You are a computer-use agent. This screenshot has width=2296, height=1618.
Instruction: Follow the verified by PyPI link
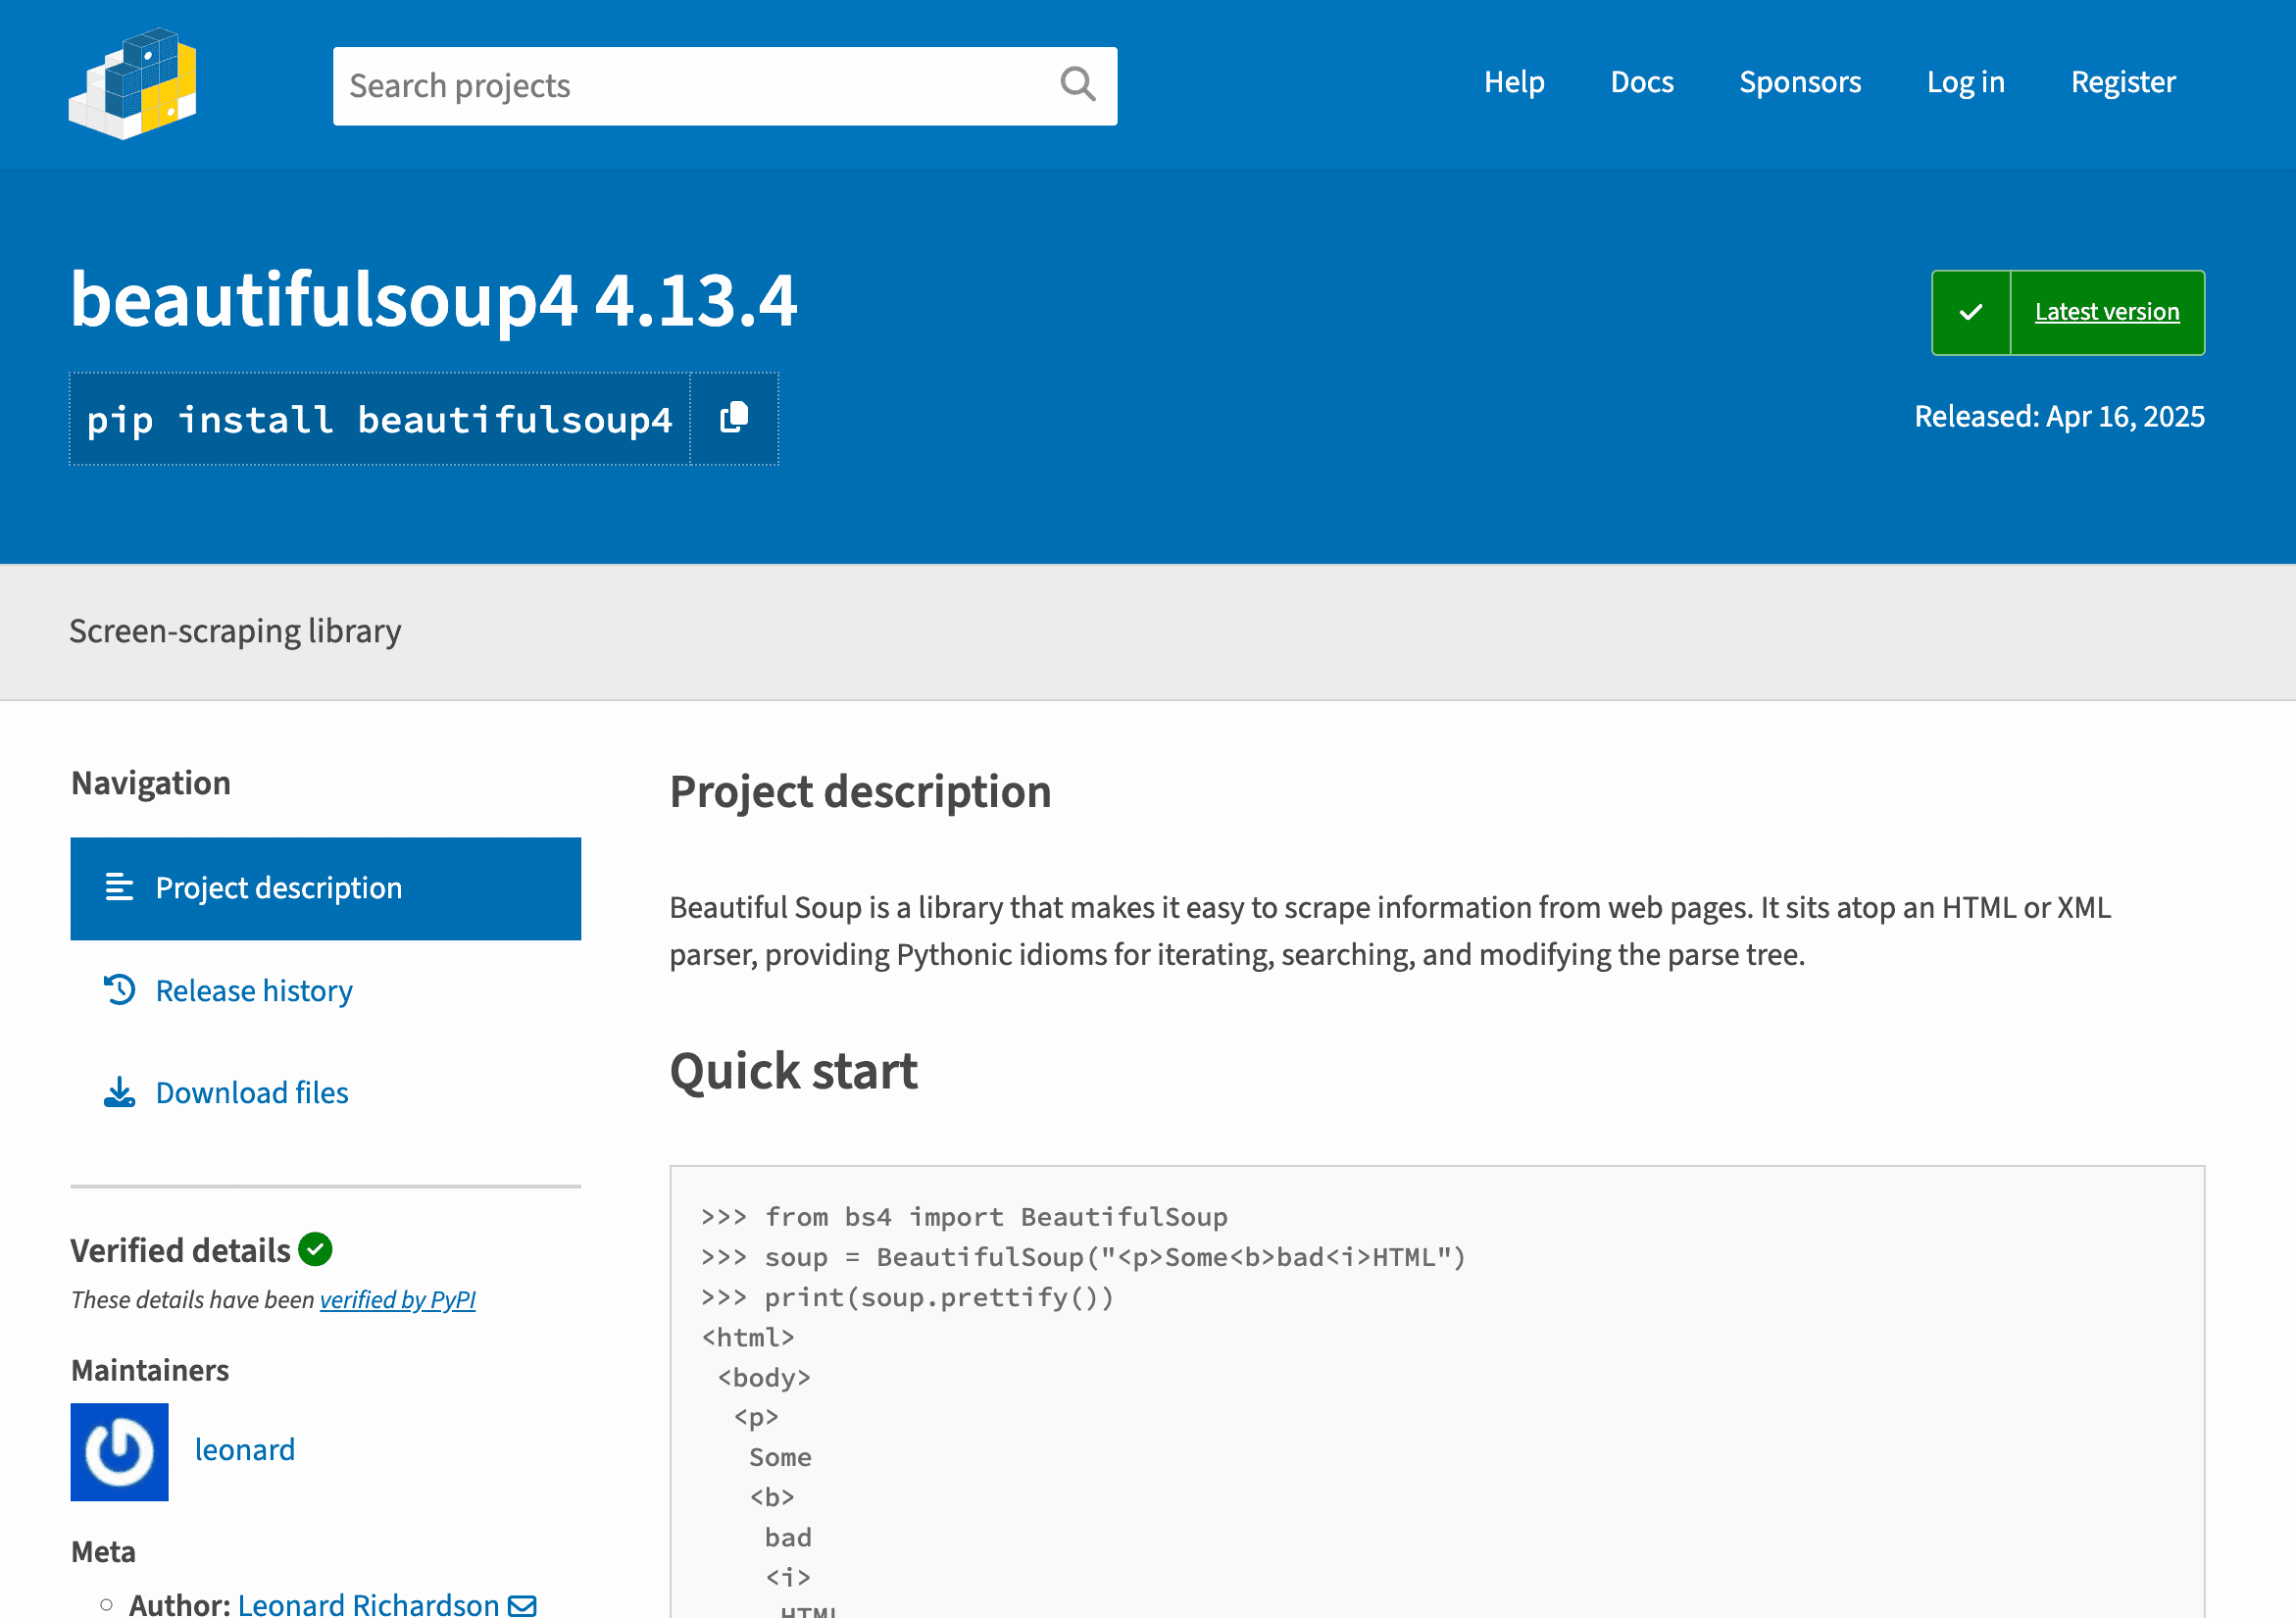[x=397, y=1299]
